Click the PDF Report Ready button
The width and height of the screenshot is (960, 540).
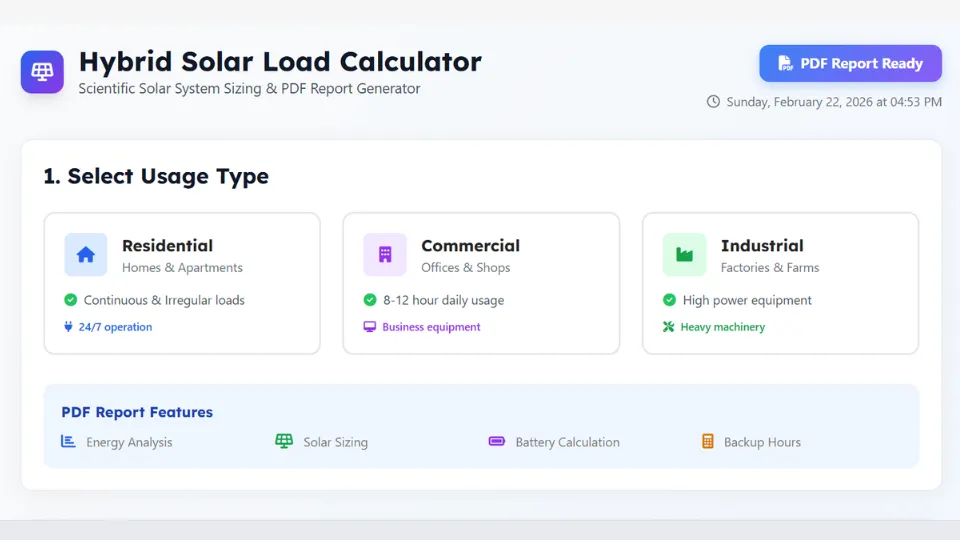(x=850, y=63)
